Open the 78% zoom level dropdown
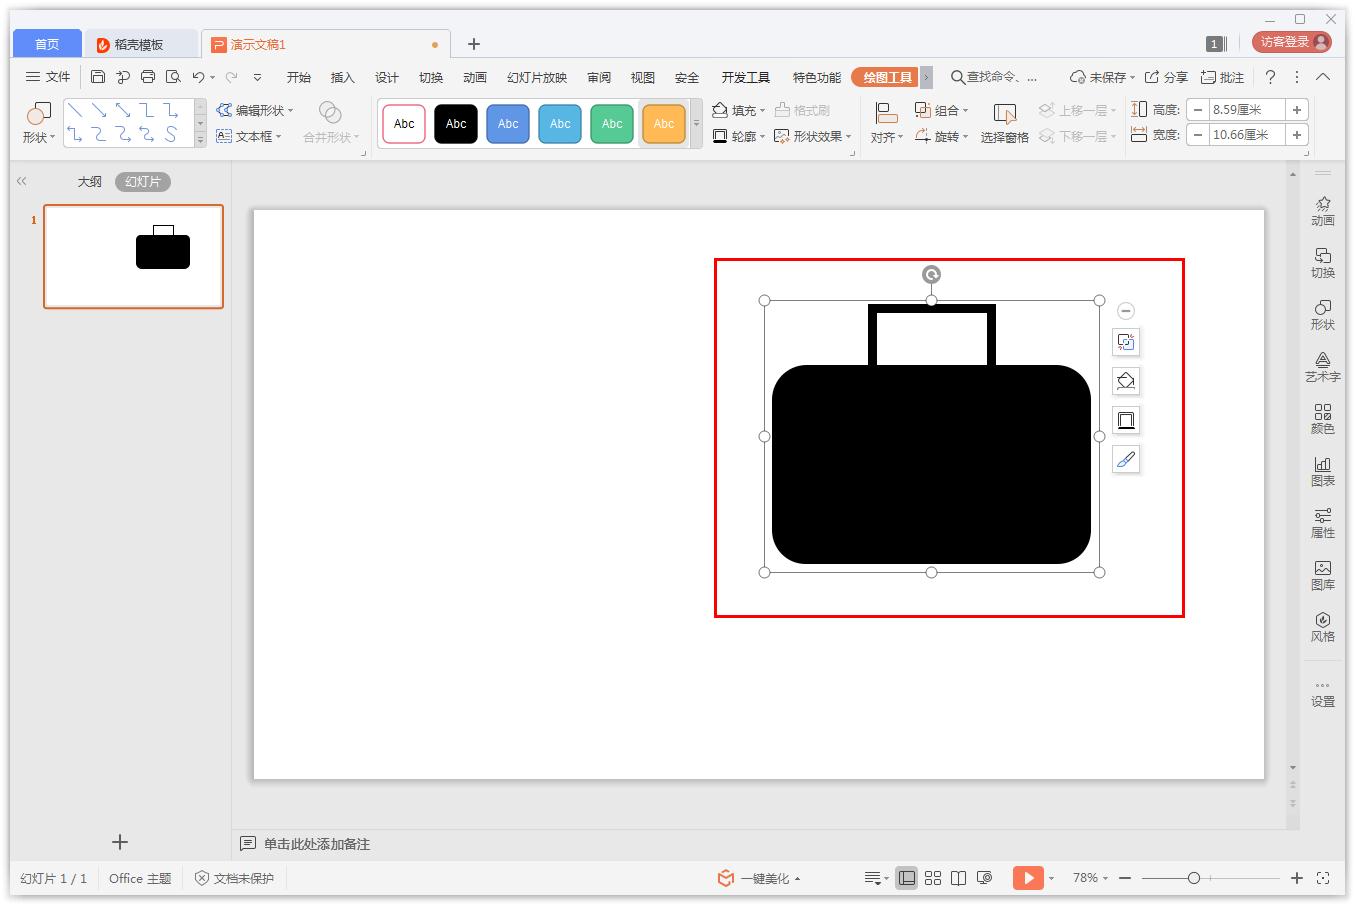The width and height of the screenshot is (1355, 905). point(1090,878)
